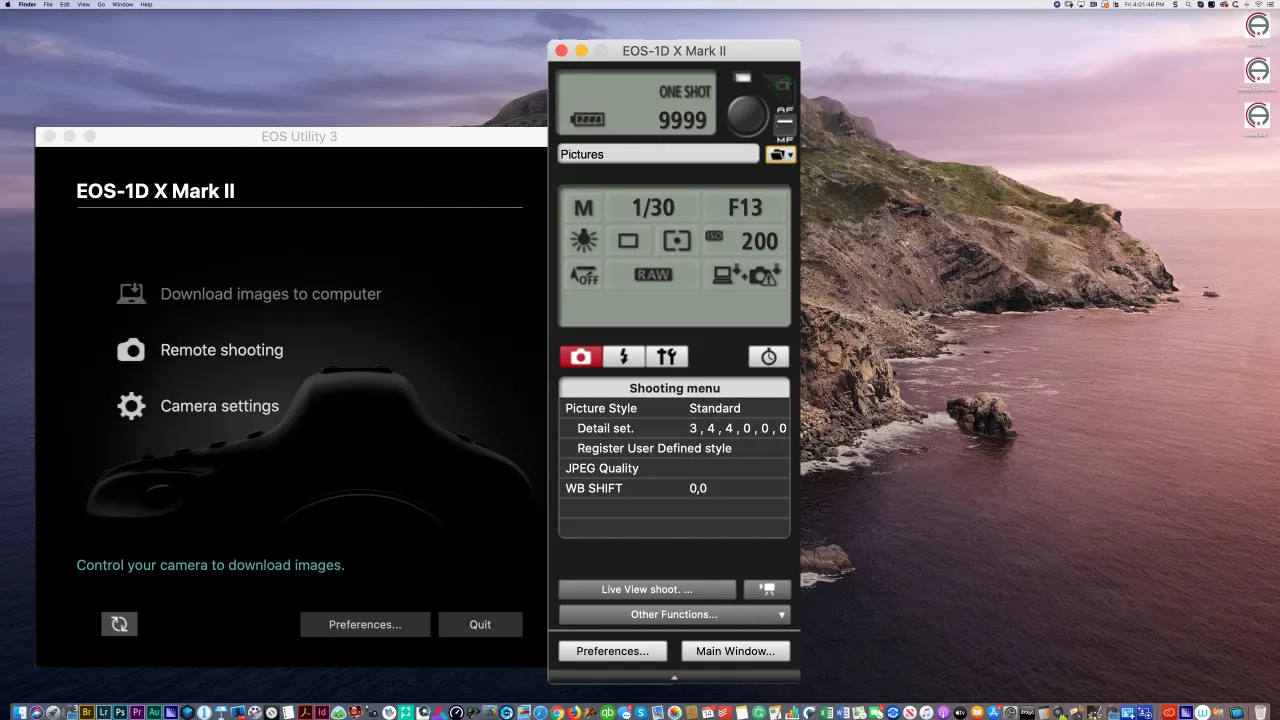1280x720 pixels.
Task: Open the destination folder dropdown
Action: [x=780, y=154]
